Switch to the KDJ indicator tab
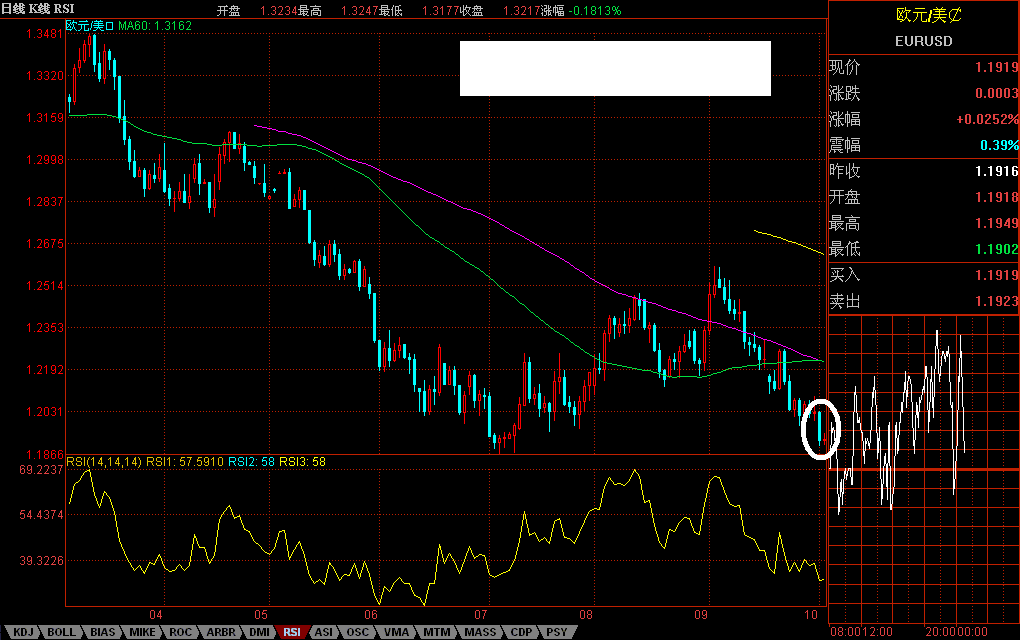This screenshot has height=640, width=1020. [24, 632]
